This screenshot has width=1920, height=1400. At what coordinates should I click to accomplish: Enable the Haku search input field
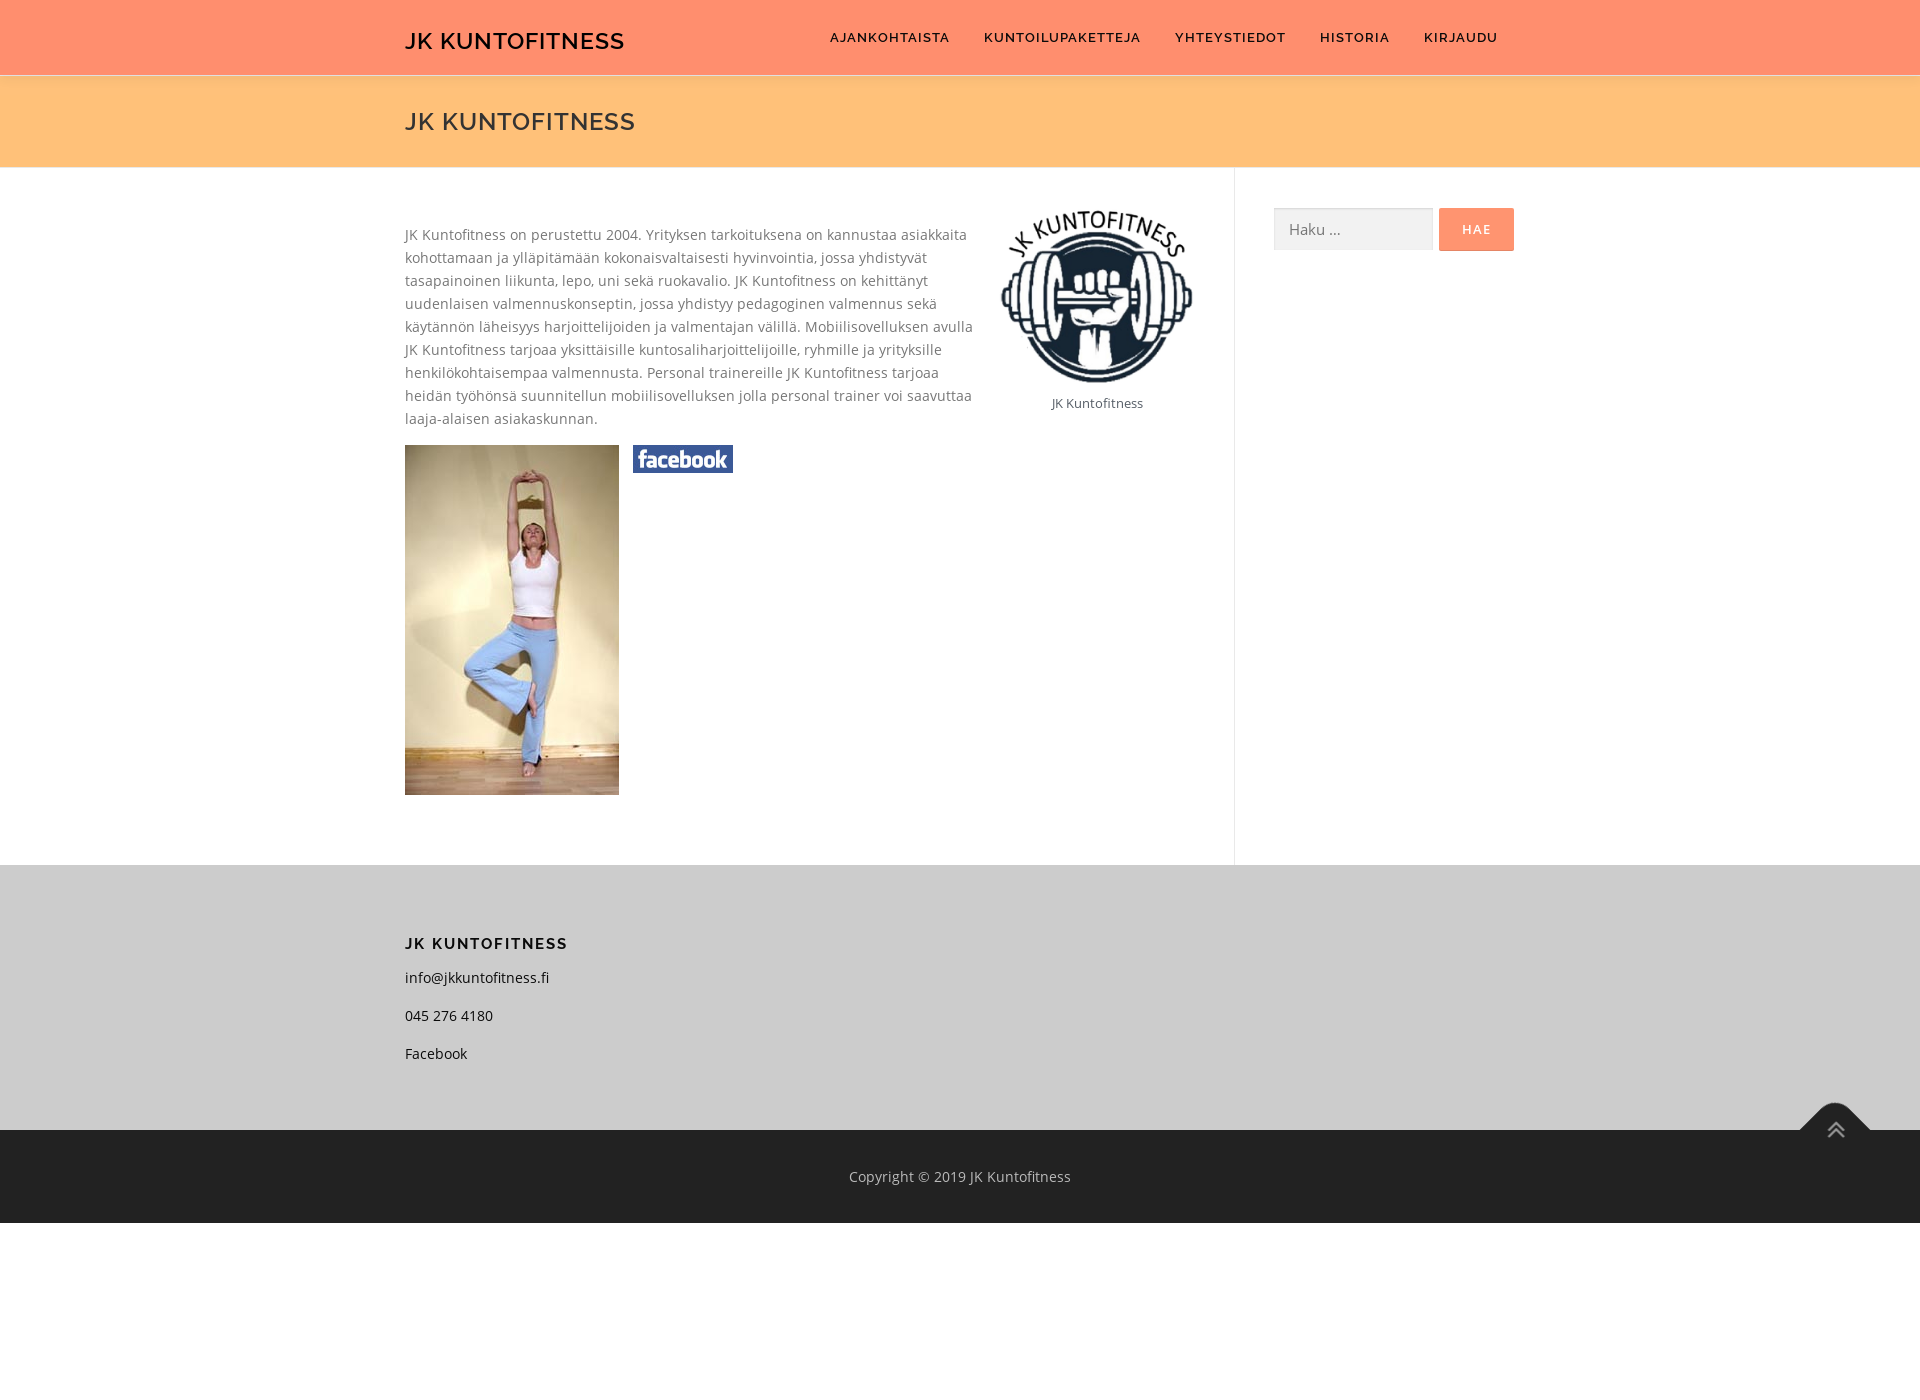pos(1352,228)
